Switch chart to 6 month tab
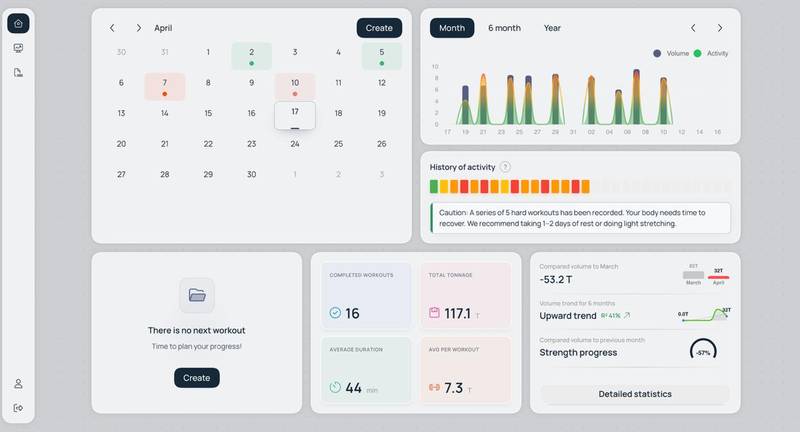 click(504, 28)
